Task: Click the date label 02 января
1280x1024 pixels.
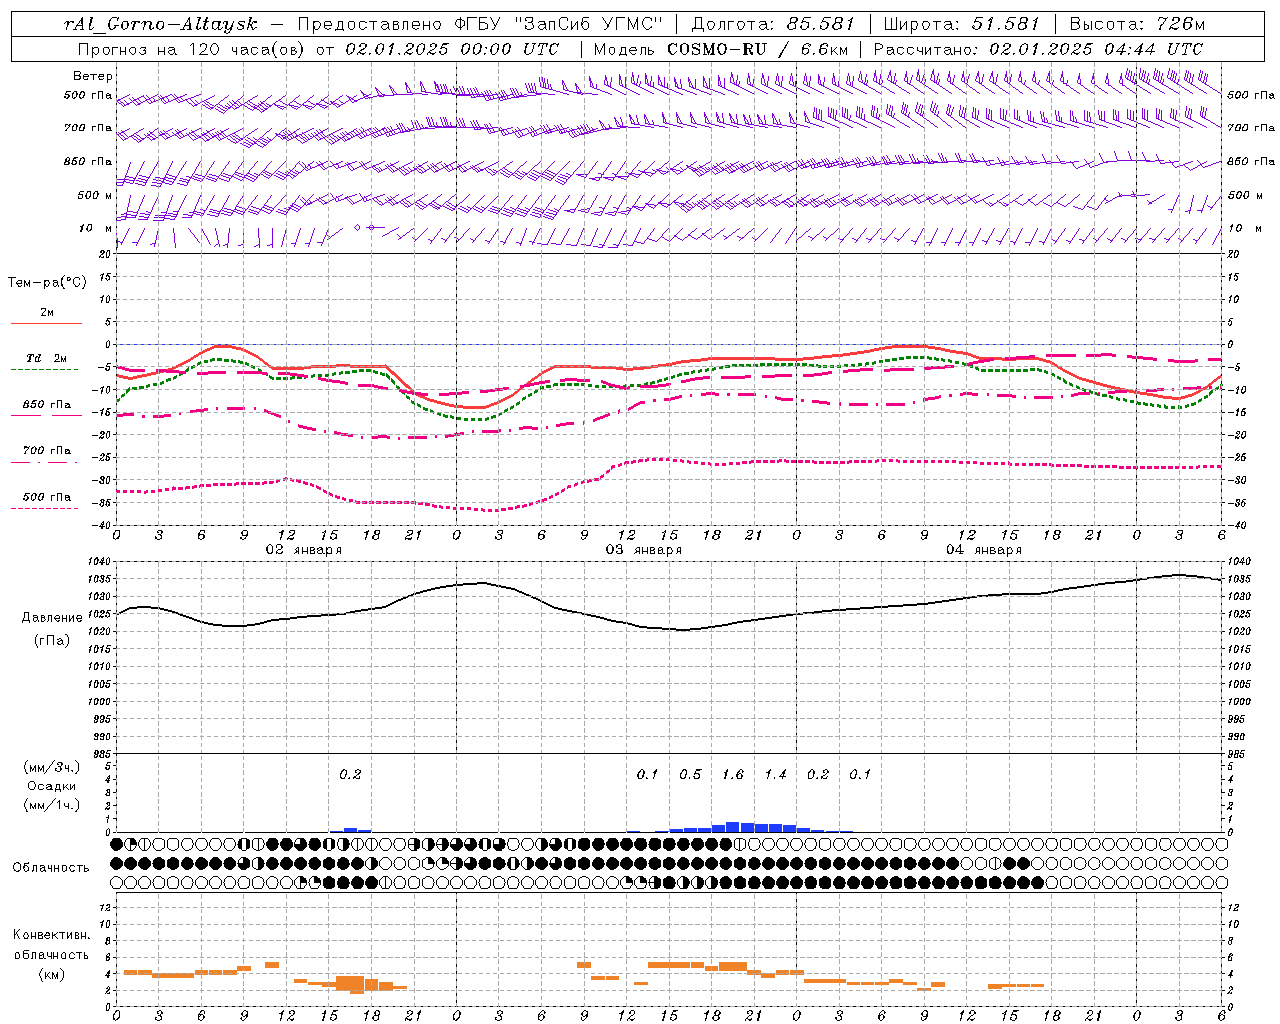Action: pyautogui.click(x=304, y=549)
